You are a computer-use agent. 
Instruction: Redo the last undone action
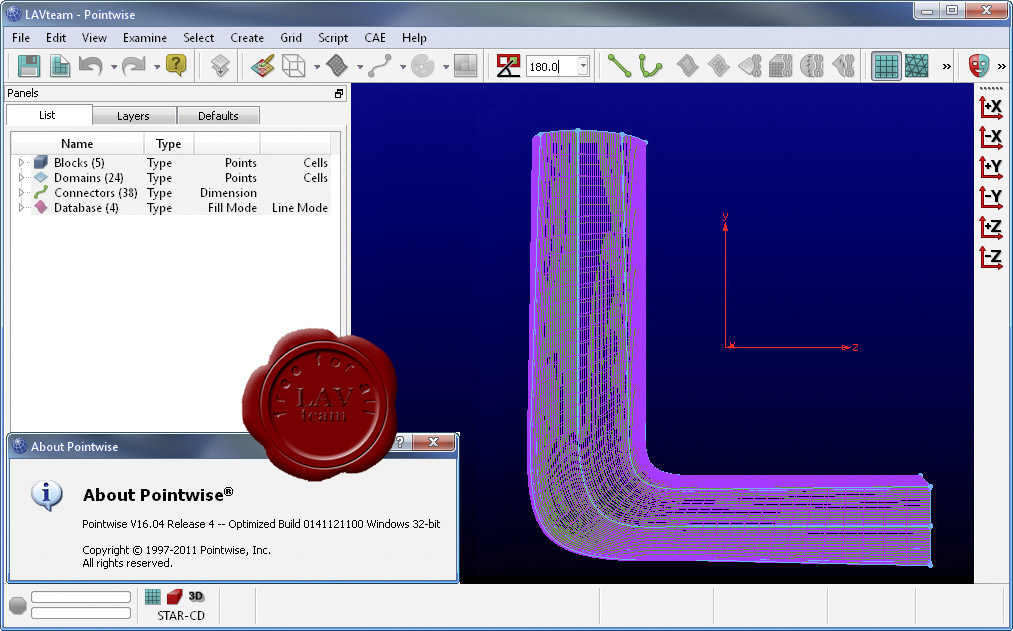click(x=134, y=66)
